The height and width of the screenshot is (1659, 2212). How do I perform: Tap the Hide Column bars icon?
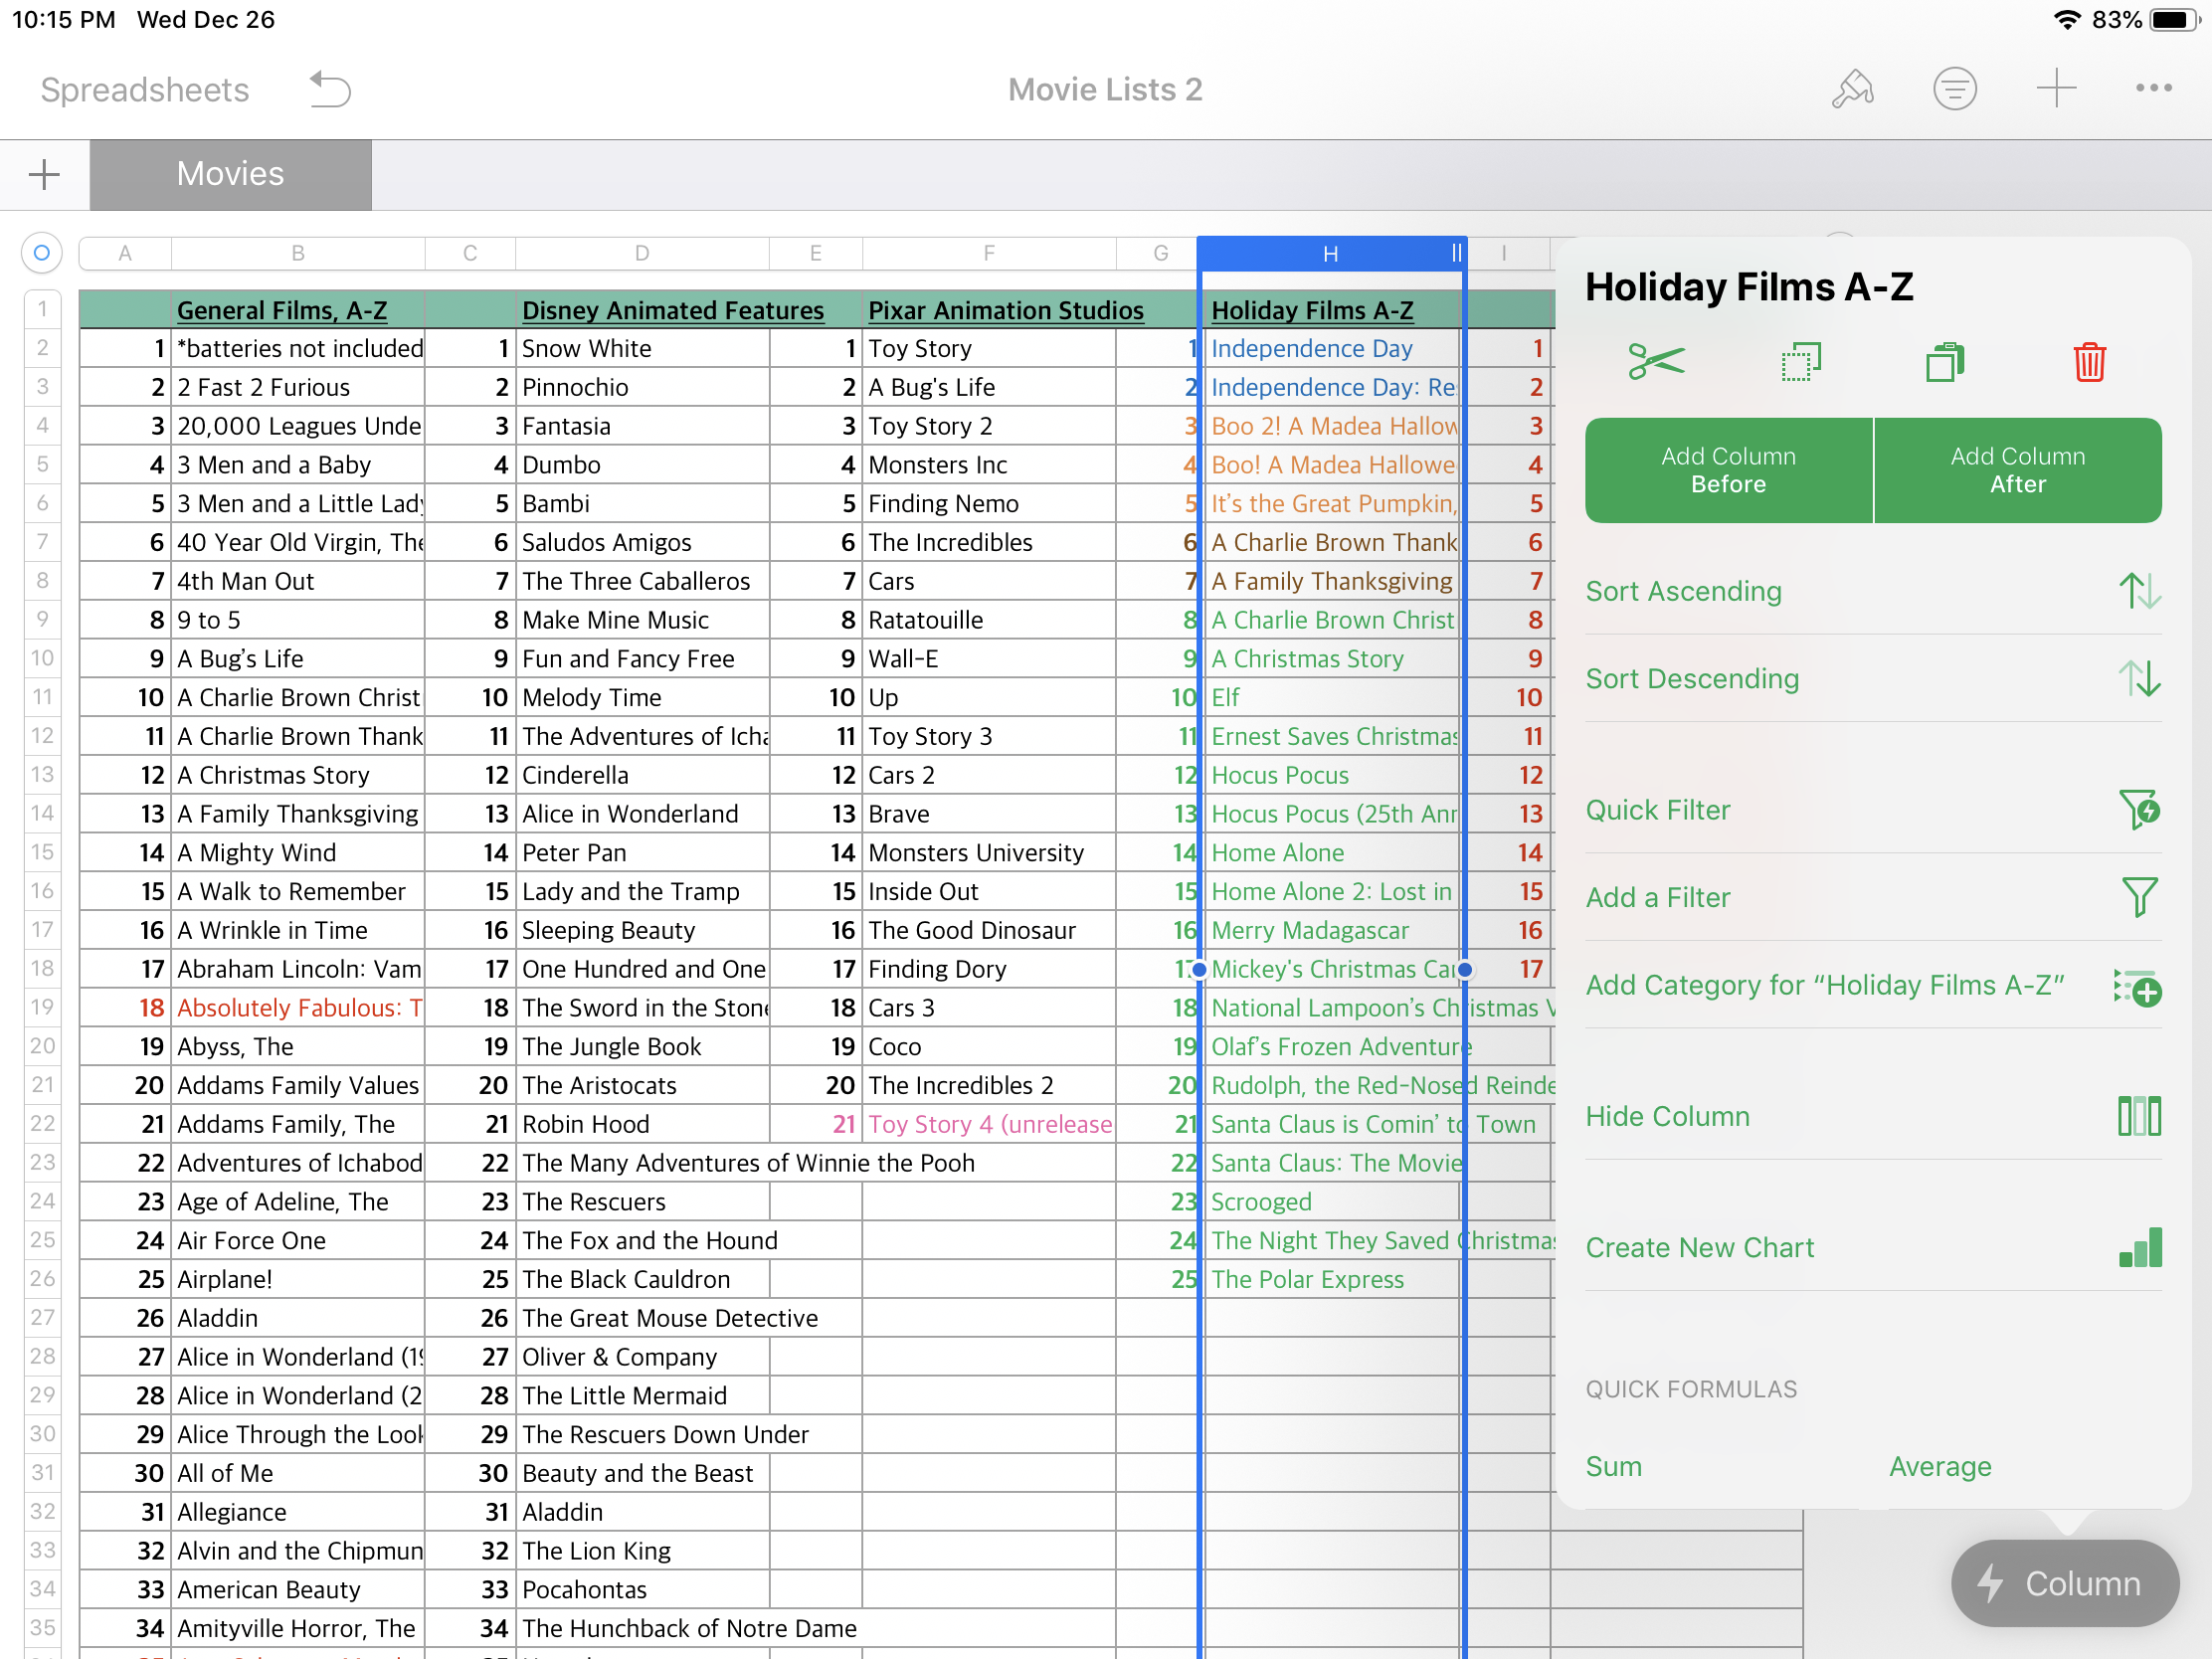click(2139, 1117)
